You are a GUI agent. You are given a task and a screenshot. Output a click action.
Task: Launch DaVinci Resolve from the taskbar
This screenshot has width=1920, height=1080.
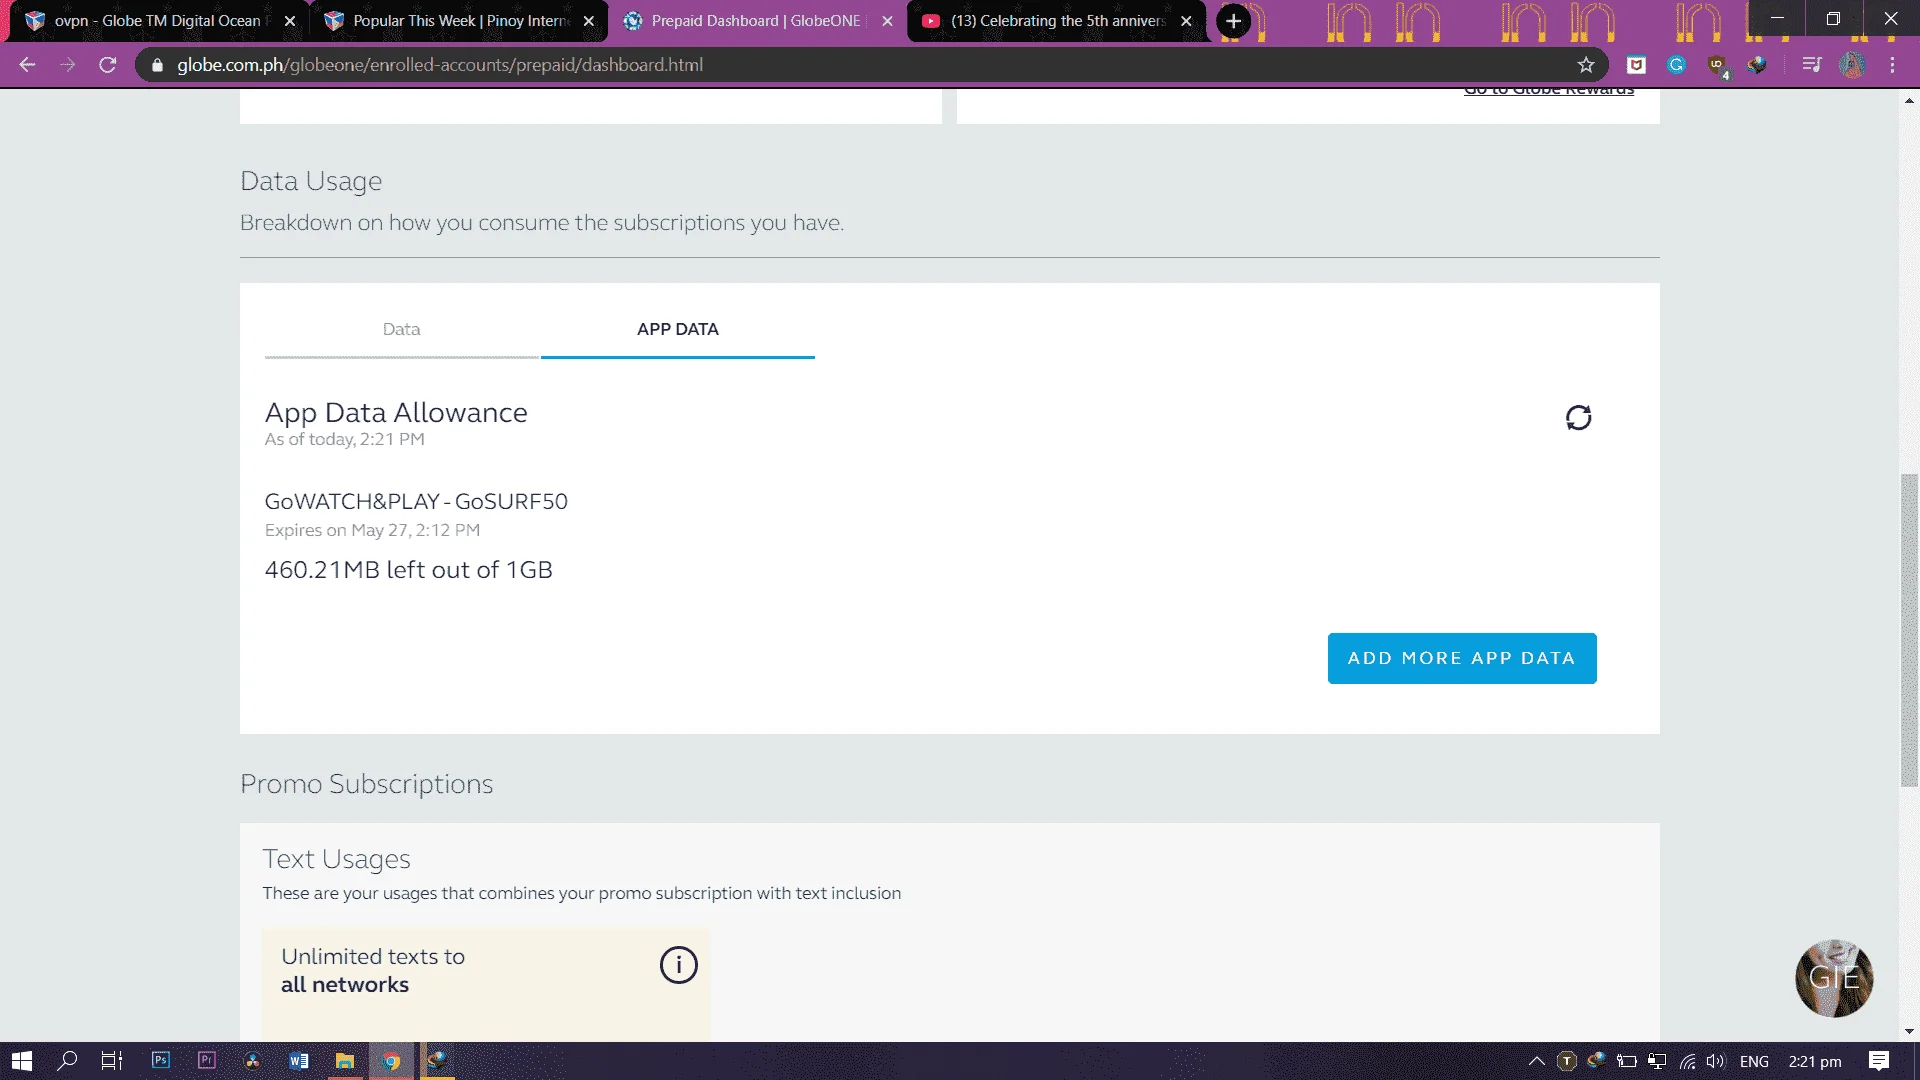(253, 1061)
